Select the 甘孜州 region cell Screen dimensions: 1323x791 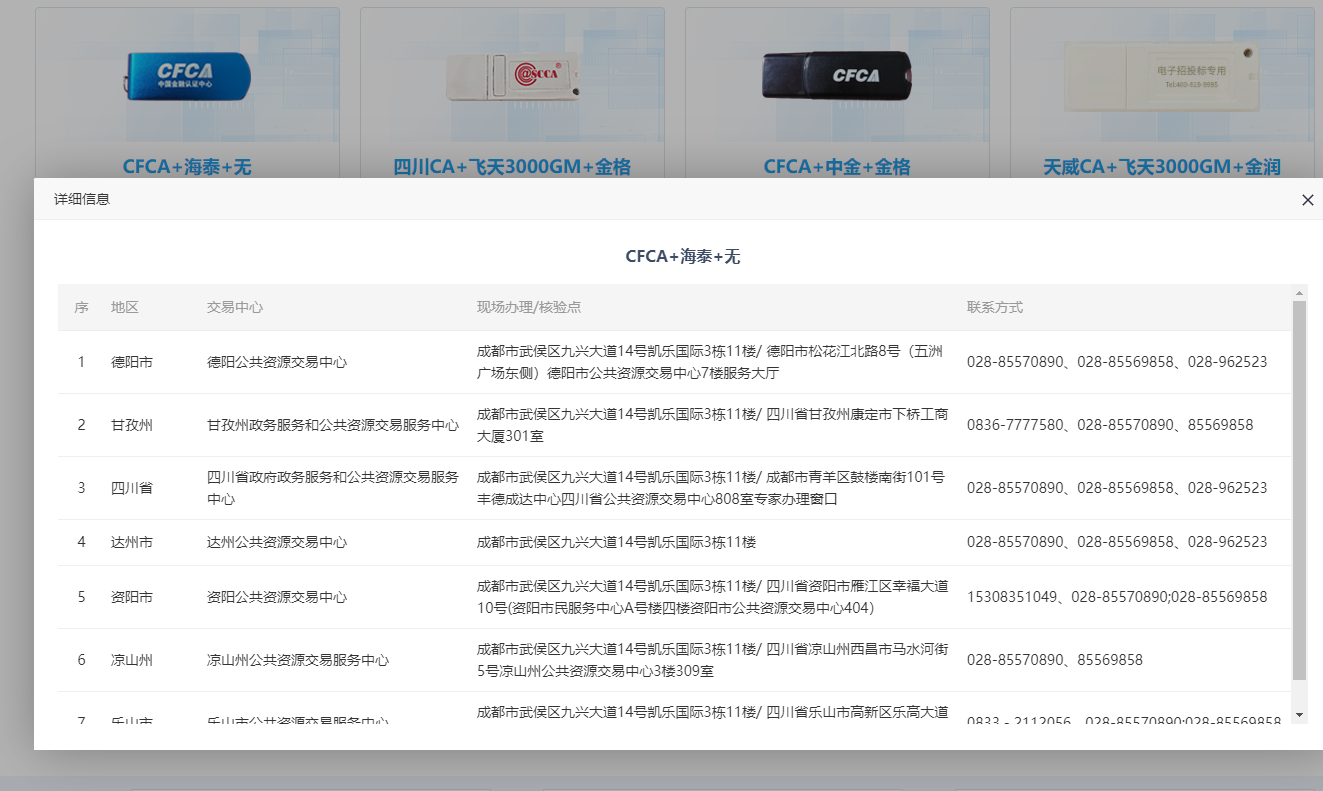point(132,425)
